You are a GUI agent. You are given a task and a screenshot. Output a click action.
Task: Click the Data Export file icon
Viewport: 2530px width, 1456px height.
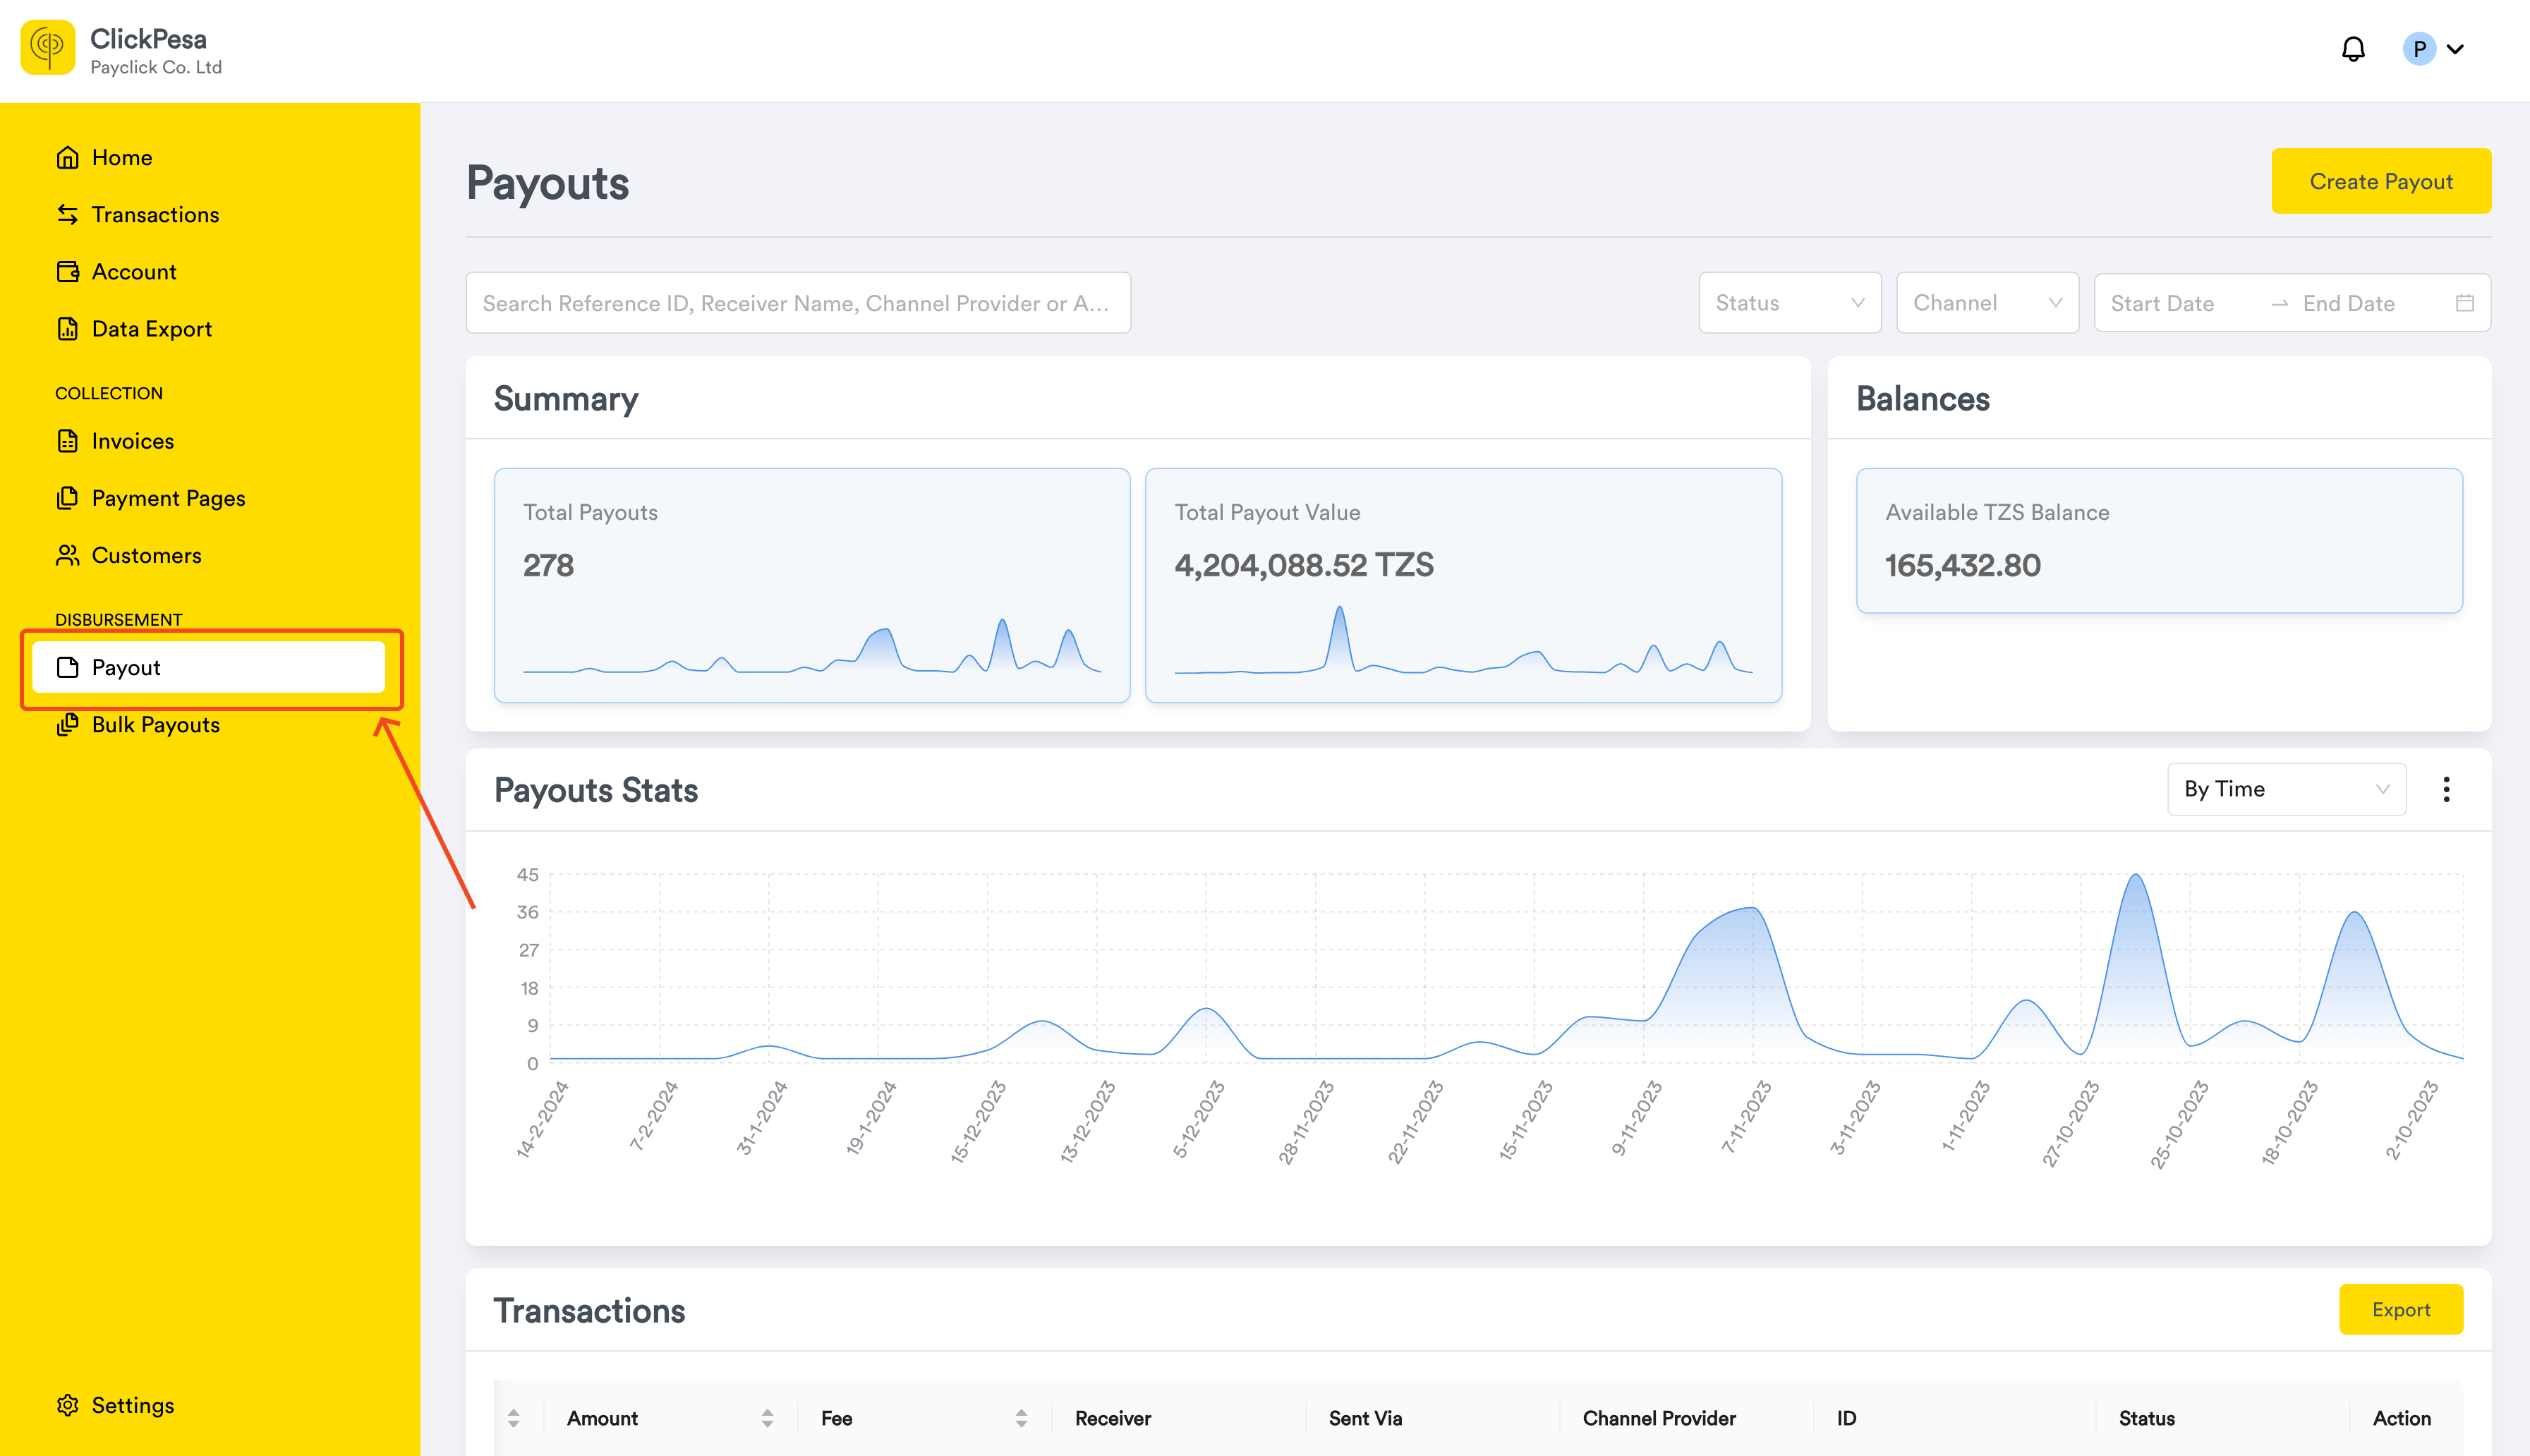[67, 328]
